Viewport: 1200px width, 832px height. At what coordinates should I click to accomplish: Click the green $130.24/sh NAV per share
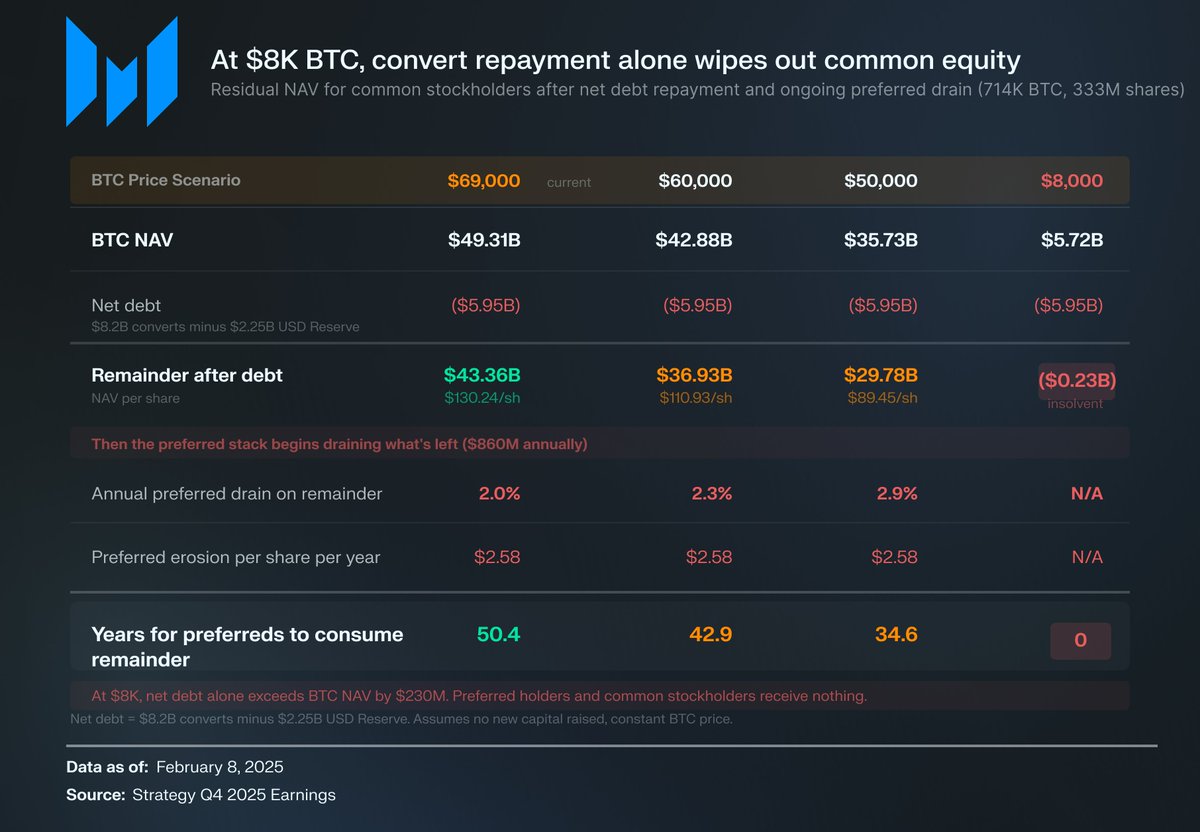click(x=482, y=398)
